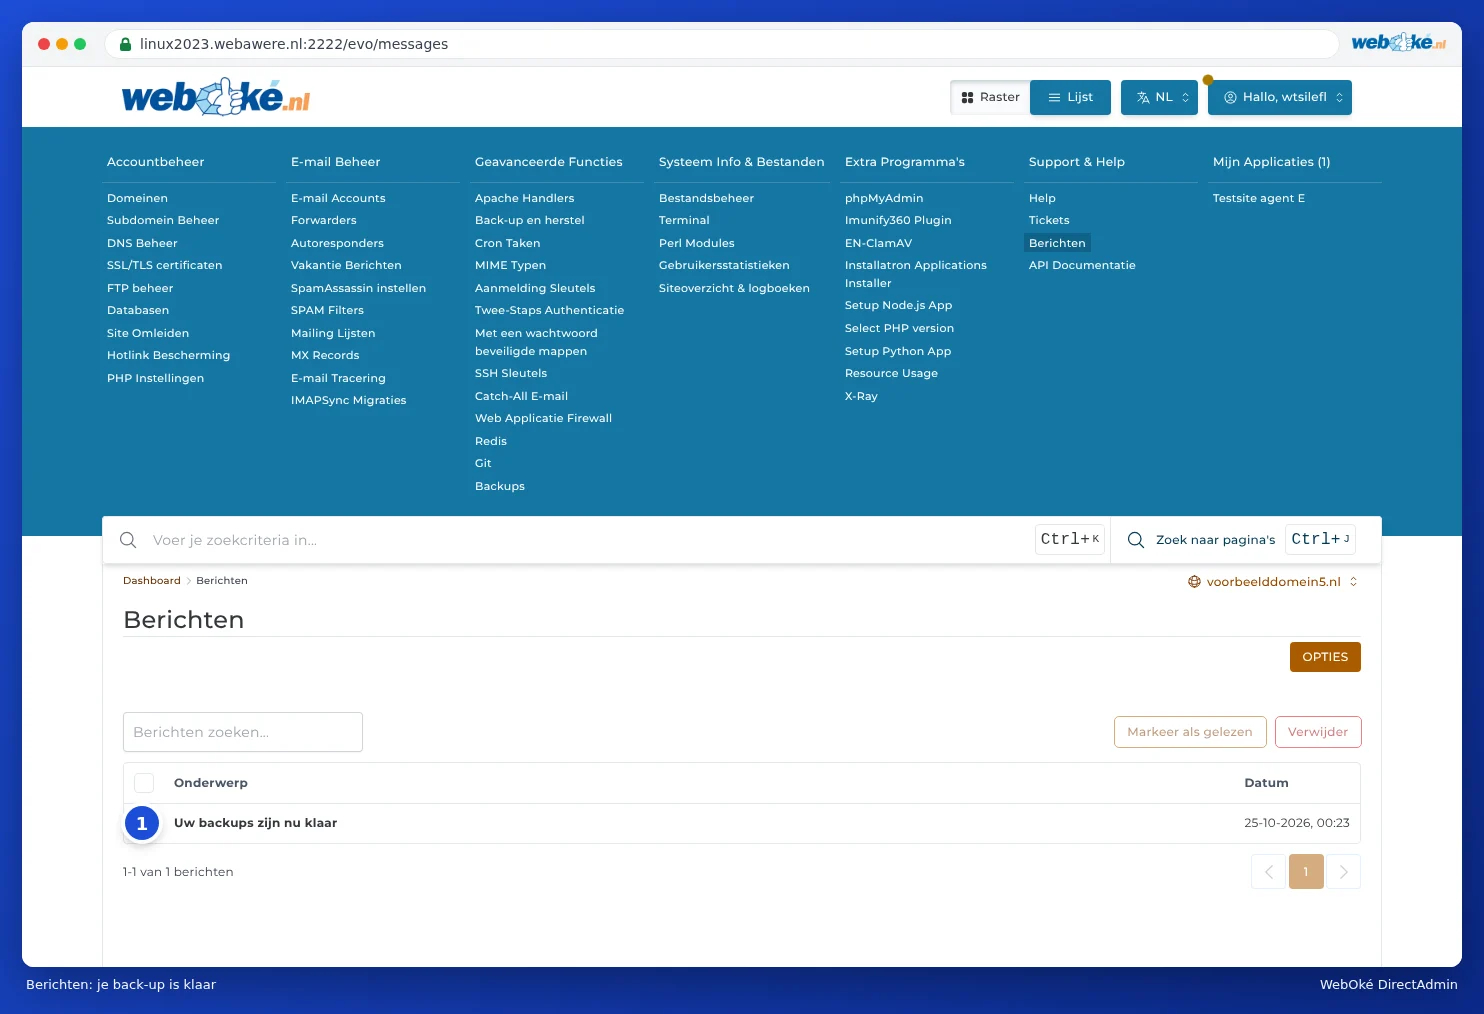Tick the select-all checkbox beside Onderwerp
Image resolution: width=1484 pixels, height=1014 pixels.
144,783
